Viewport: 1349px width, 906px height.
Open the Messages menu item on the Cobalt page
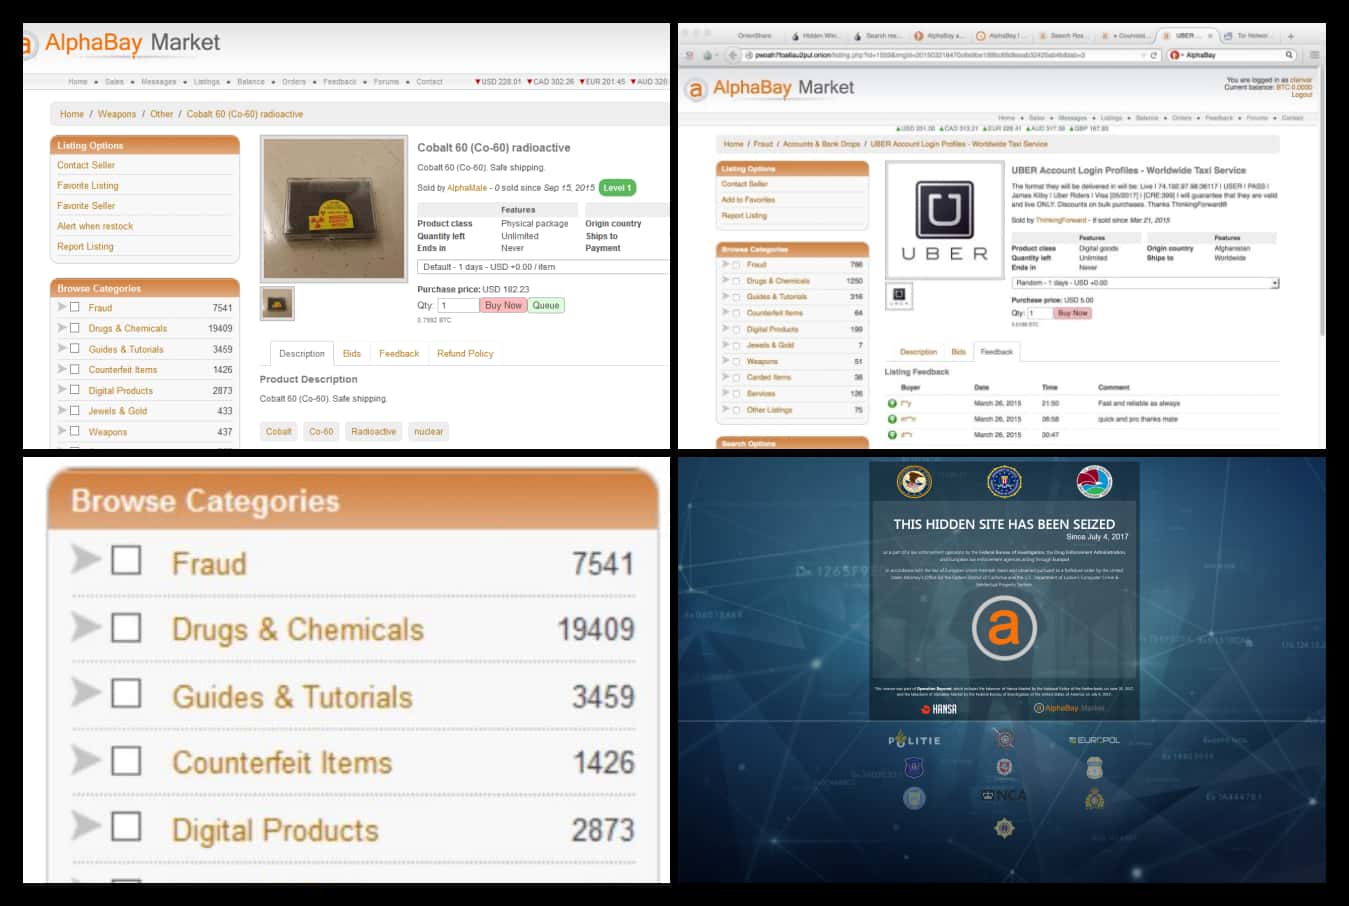[159, 82]
